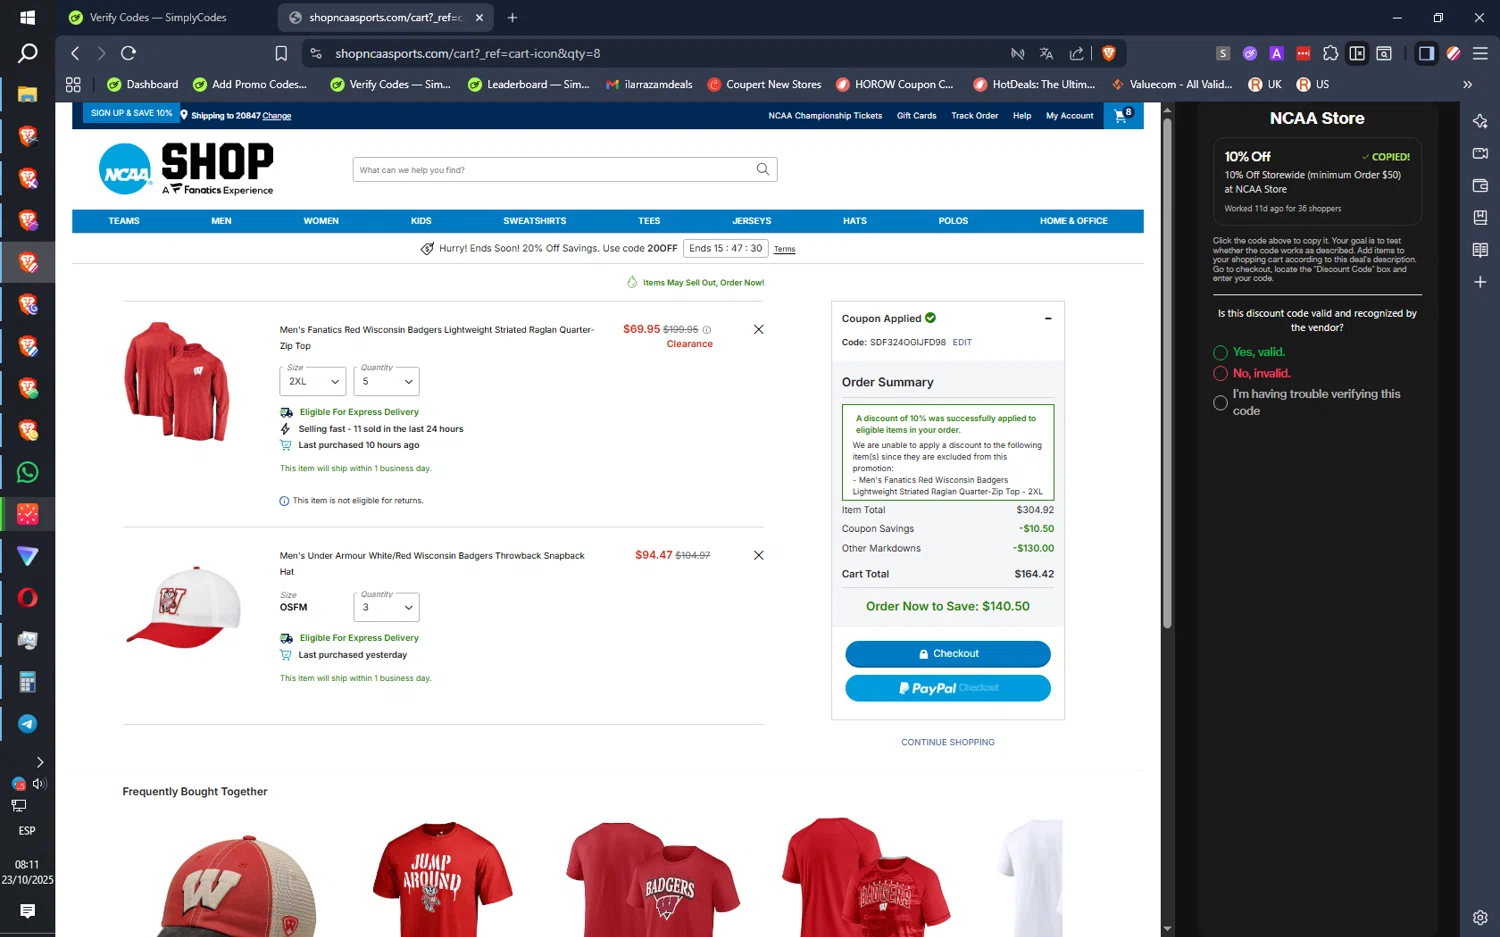Click EDIT next to coupon code
Image resolution: width=1500 pixels, height=937 pixels.
pos(962,342)
